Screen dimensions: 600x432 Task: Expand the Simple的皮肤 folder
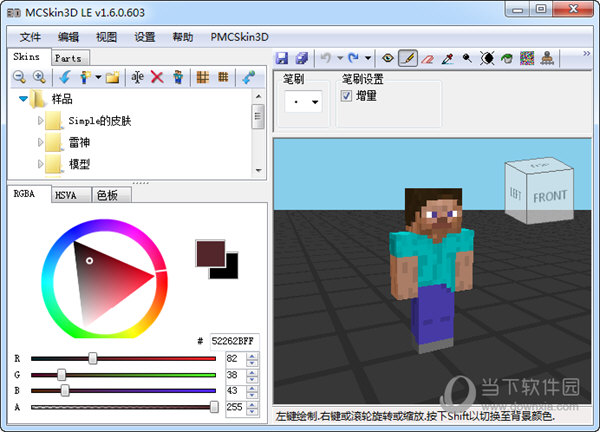41,121
